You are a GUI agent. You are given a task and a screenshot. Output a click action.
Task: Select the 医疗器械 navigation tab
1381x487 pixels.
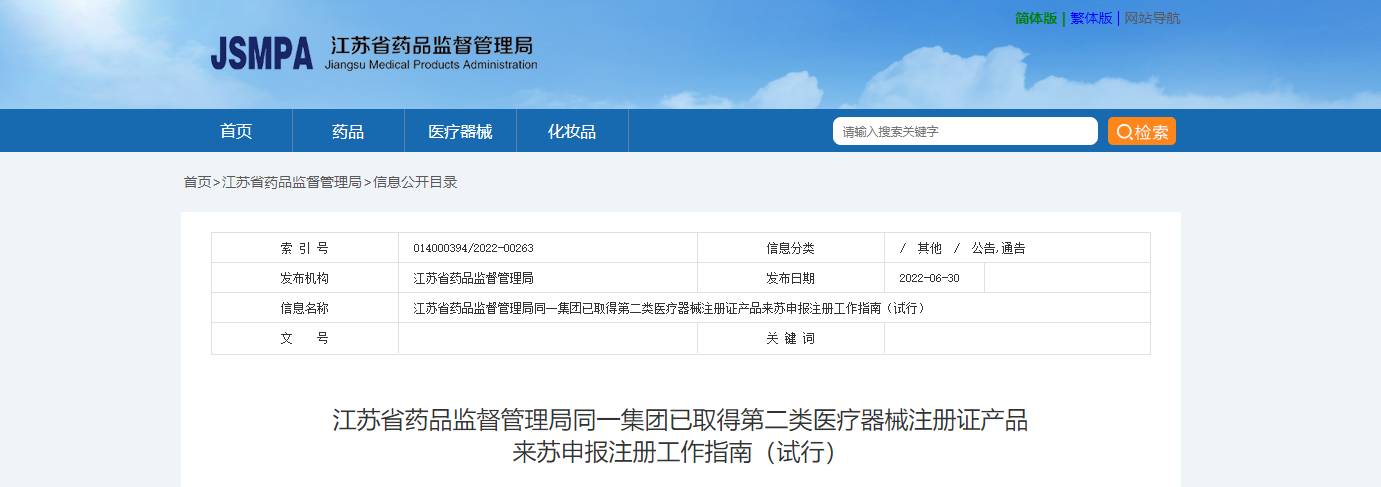[x=460, y=131]
